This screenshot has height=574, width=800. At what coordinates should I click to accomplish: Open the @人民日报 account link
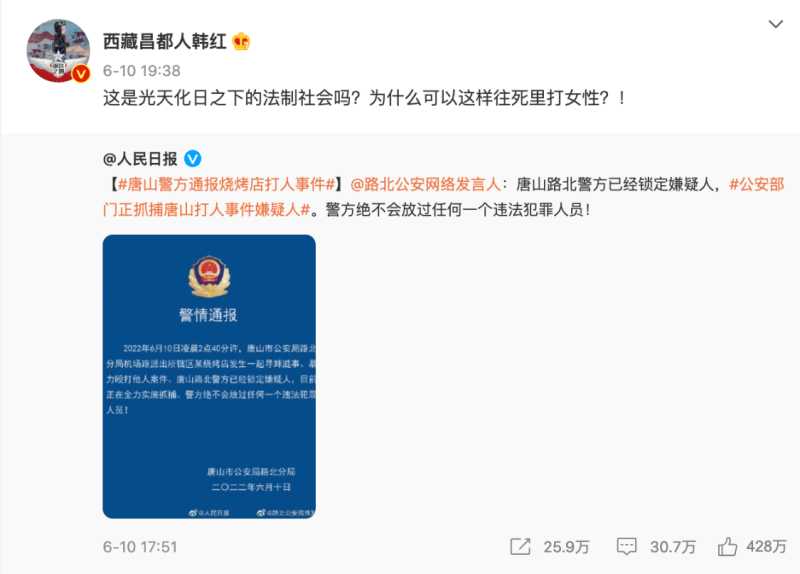(x=140, y=159)
